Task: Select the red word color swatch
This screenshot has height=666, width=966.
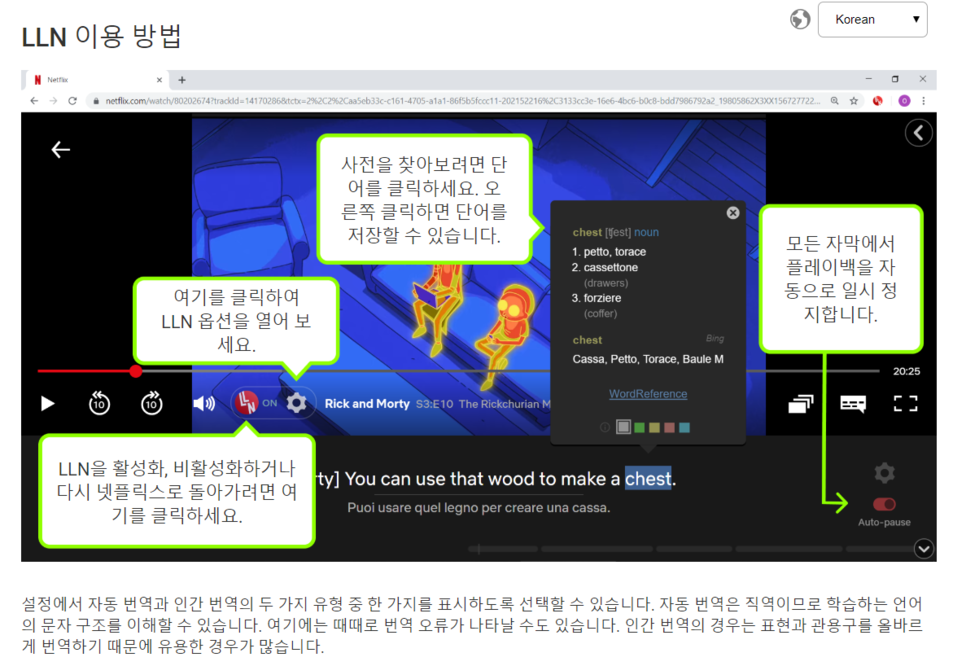Action: (x=669, y=427)
